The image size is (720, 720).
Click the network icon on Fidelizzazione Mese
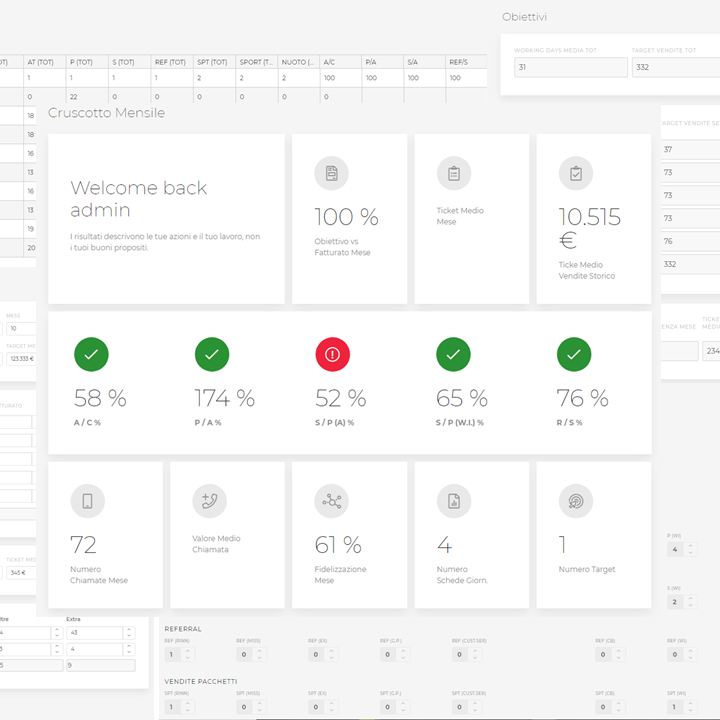coord(331,501)
